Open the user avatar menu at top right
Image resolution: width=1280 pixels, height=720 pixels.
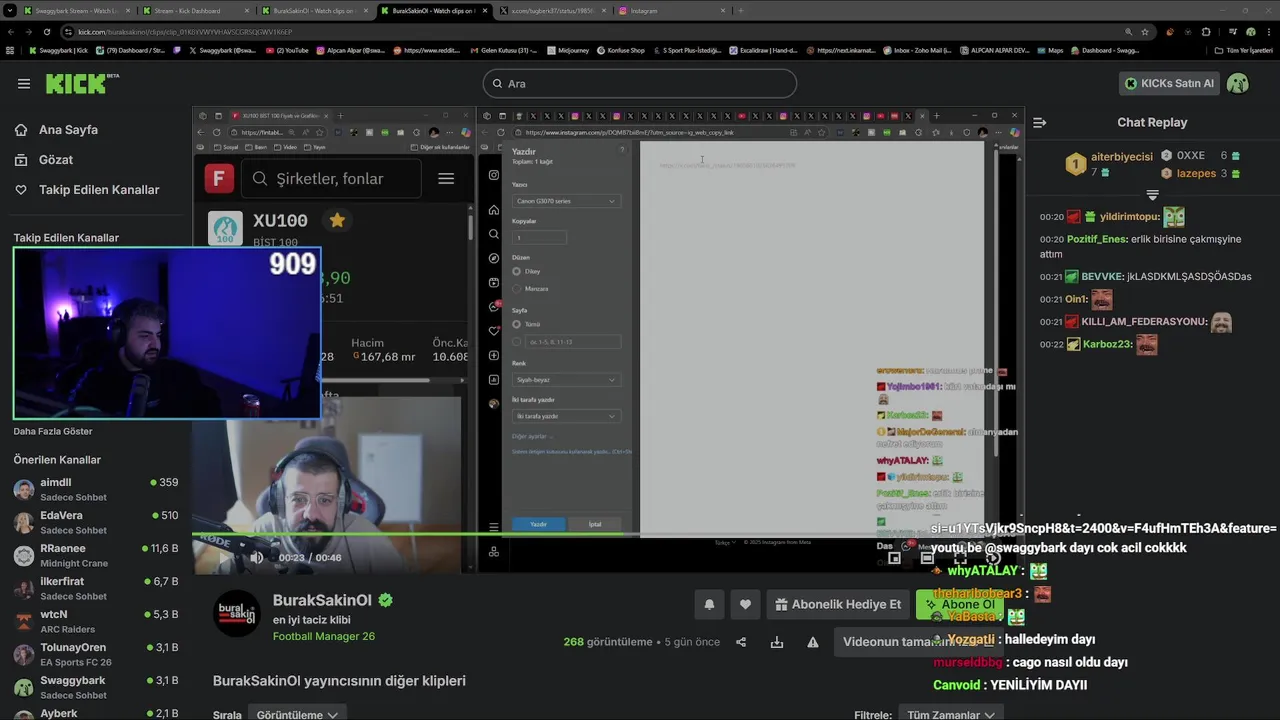(1238, 84)
